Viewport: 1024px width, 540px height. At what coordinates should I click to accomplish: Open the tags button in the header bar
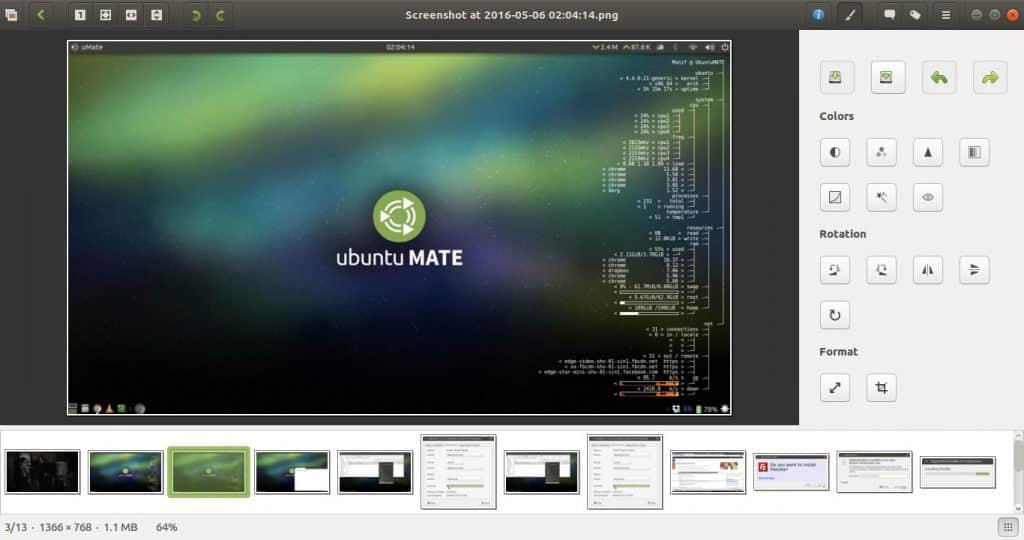[915, 15]
